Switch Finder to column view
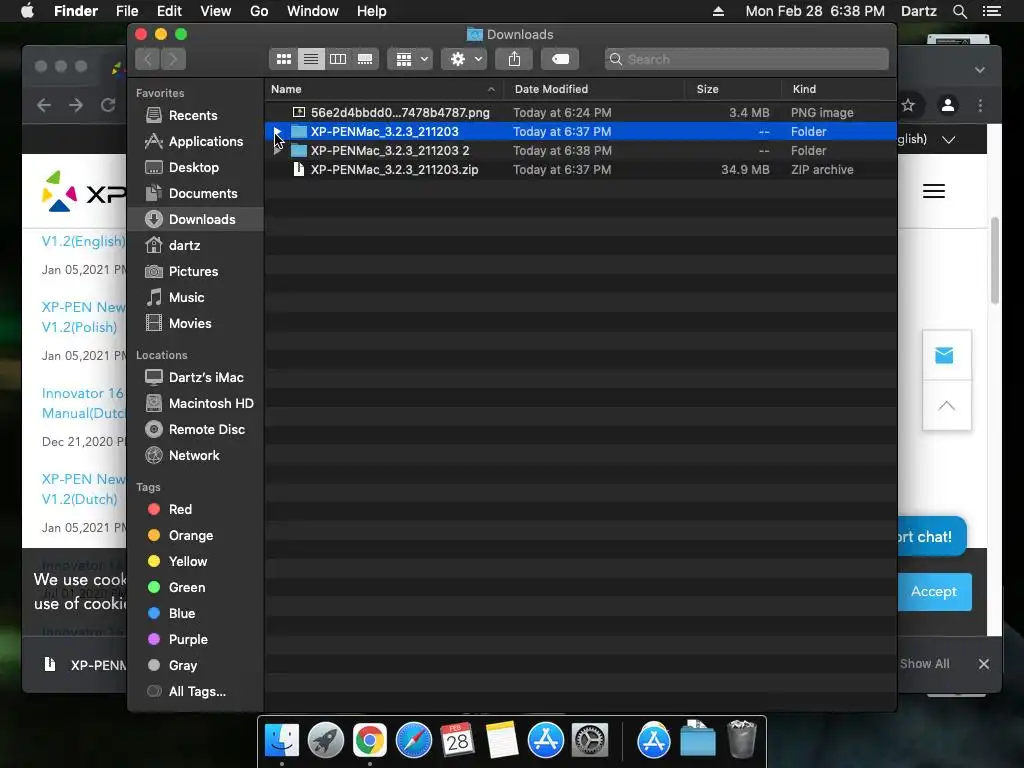The image size is (1024, 768). click(338, 59)
